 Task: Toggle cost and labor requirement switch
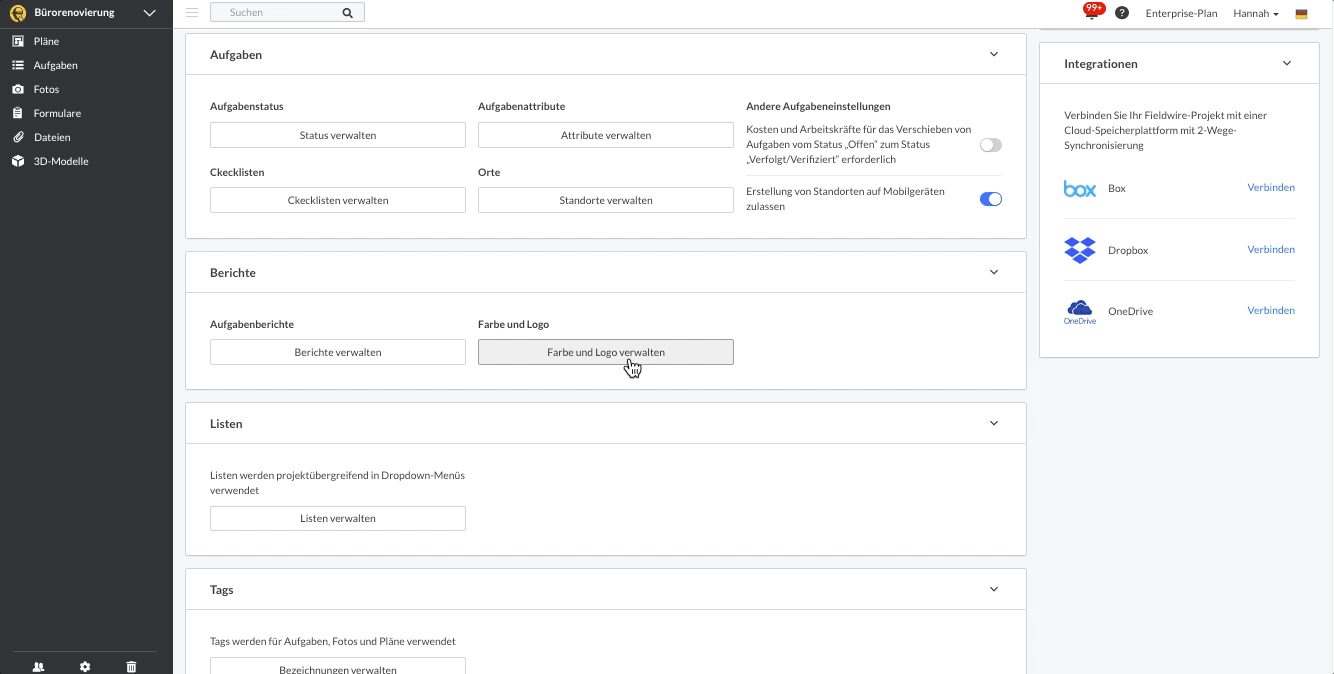pyautogui.click(x=990, y=145)
